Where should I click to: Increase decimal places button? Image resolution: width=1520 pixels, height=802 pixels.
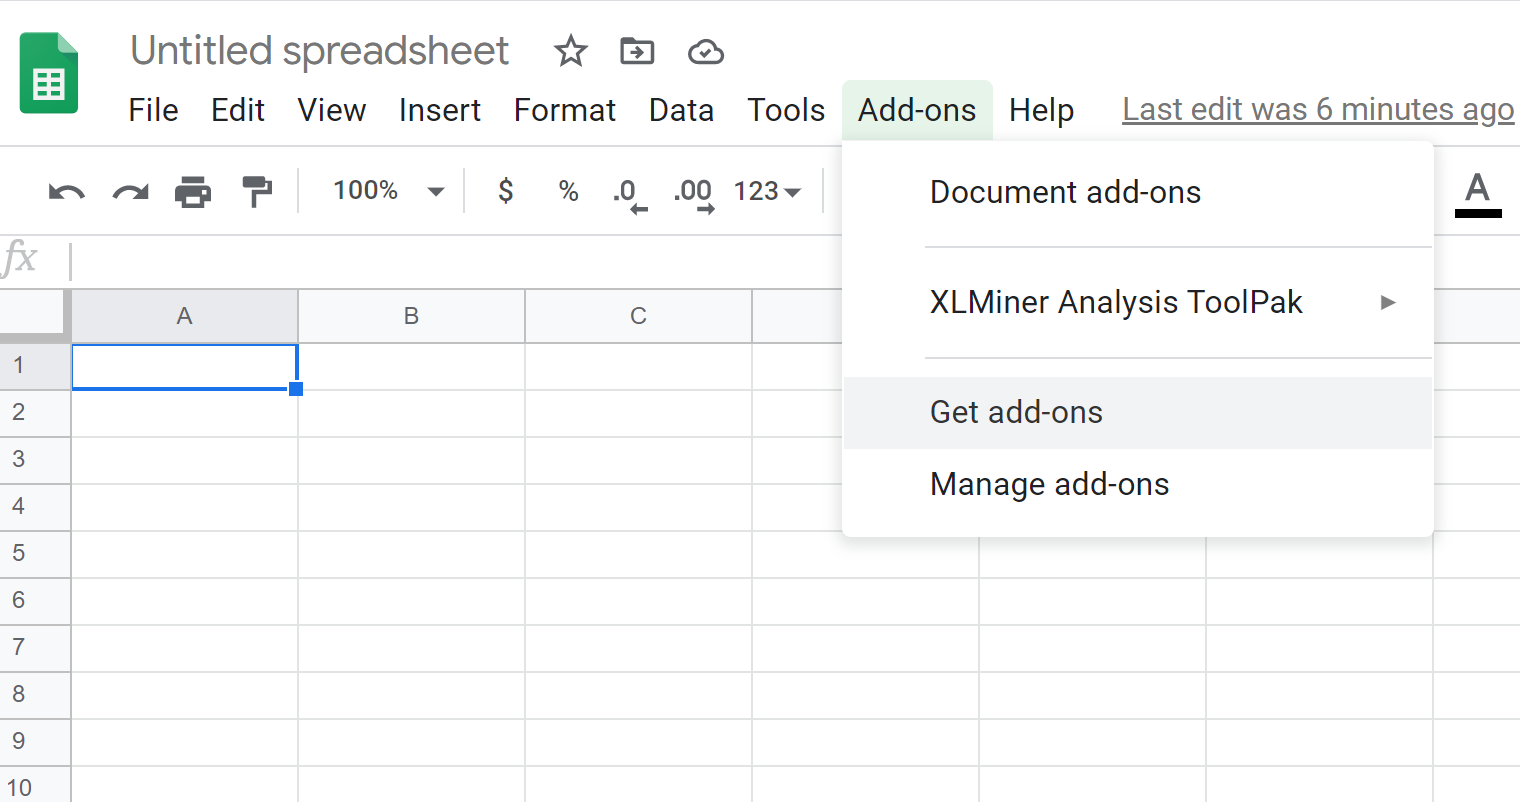[x=693, y=192]
